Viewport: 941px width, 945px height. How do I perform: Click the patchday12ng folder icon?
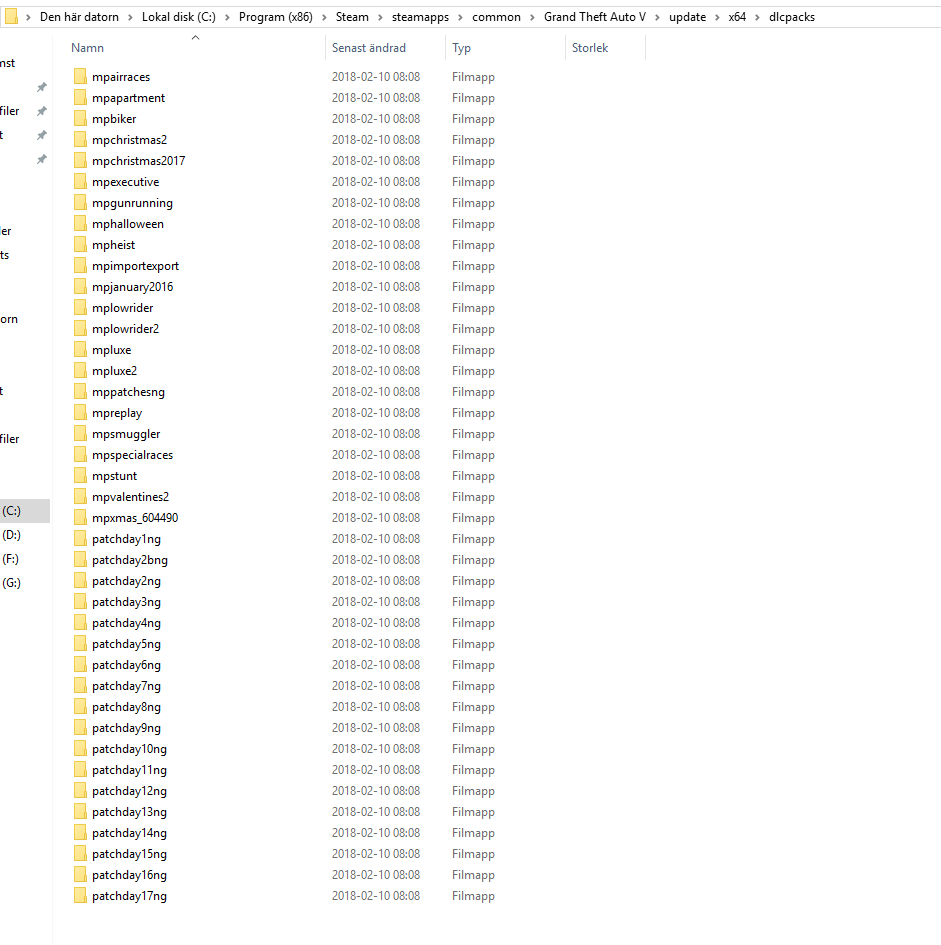(80, 791)
